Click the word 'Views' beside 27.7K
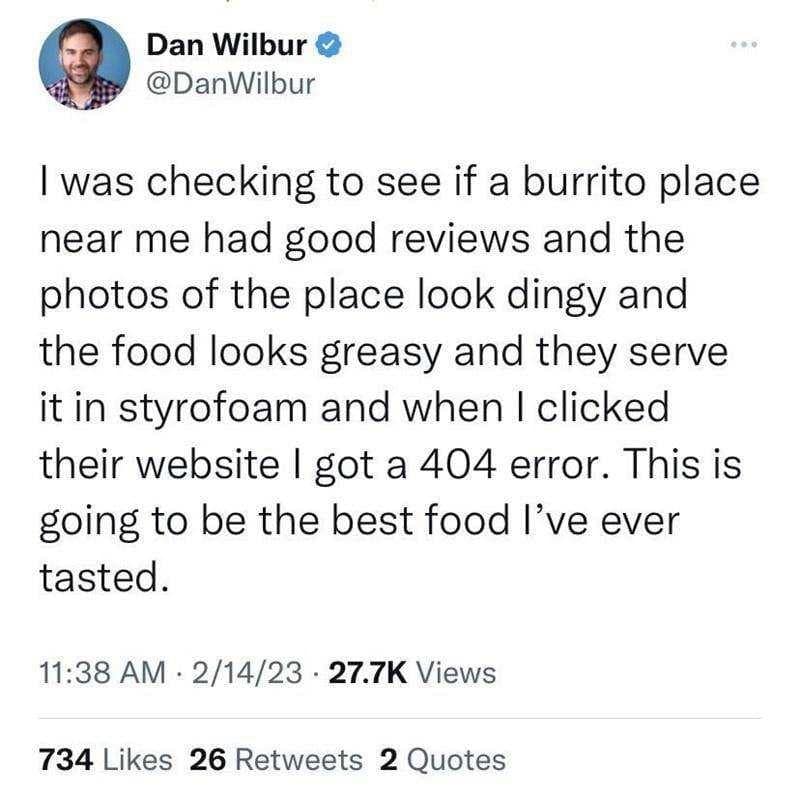The image size is (800, 799). point(456,672)
